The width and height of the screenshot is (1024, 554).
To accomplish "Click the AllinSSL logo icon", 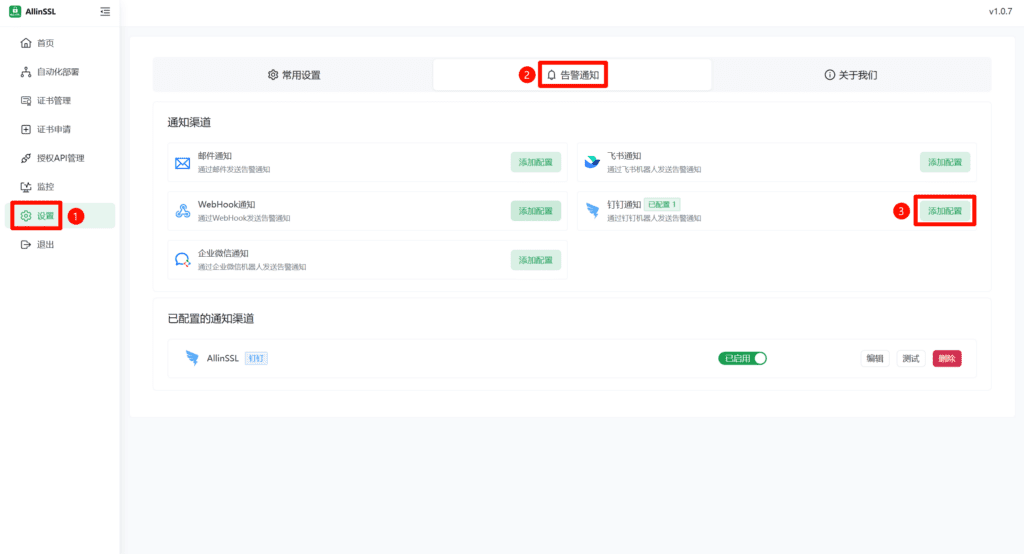I will [15, 12].
